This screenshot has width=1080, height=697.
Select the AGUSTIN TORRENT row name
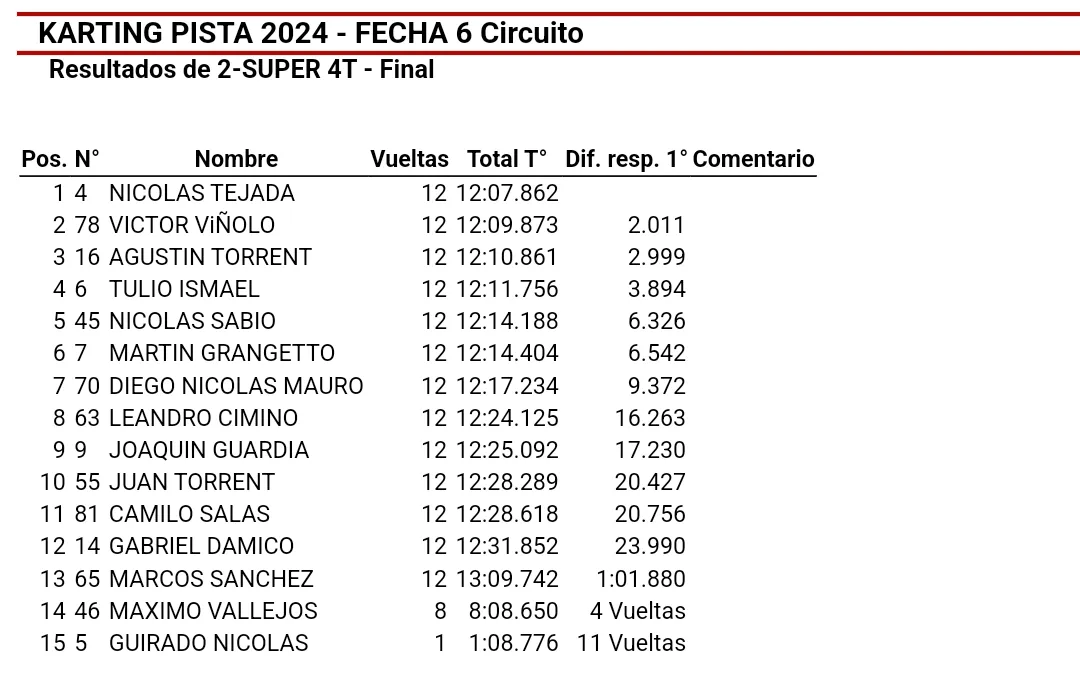(x=210, y=257)
